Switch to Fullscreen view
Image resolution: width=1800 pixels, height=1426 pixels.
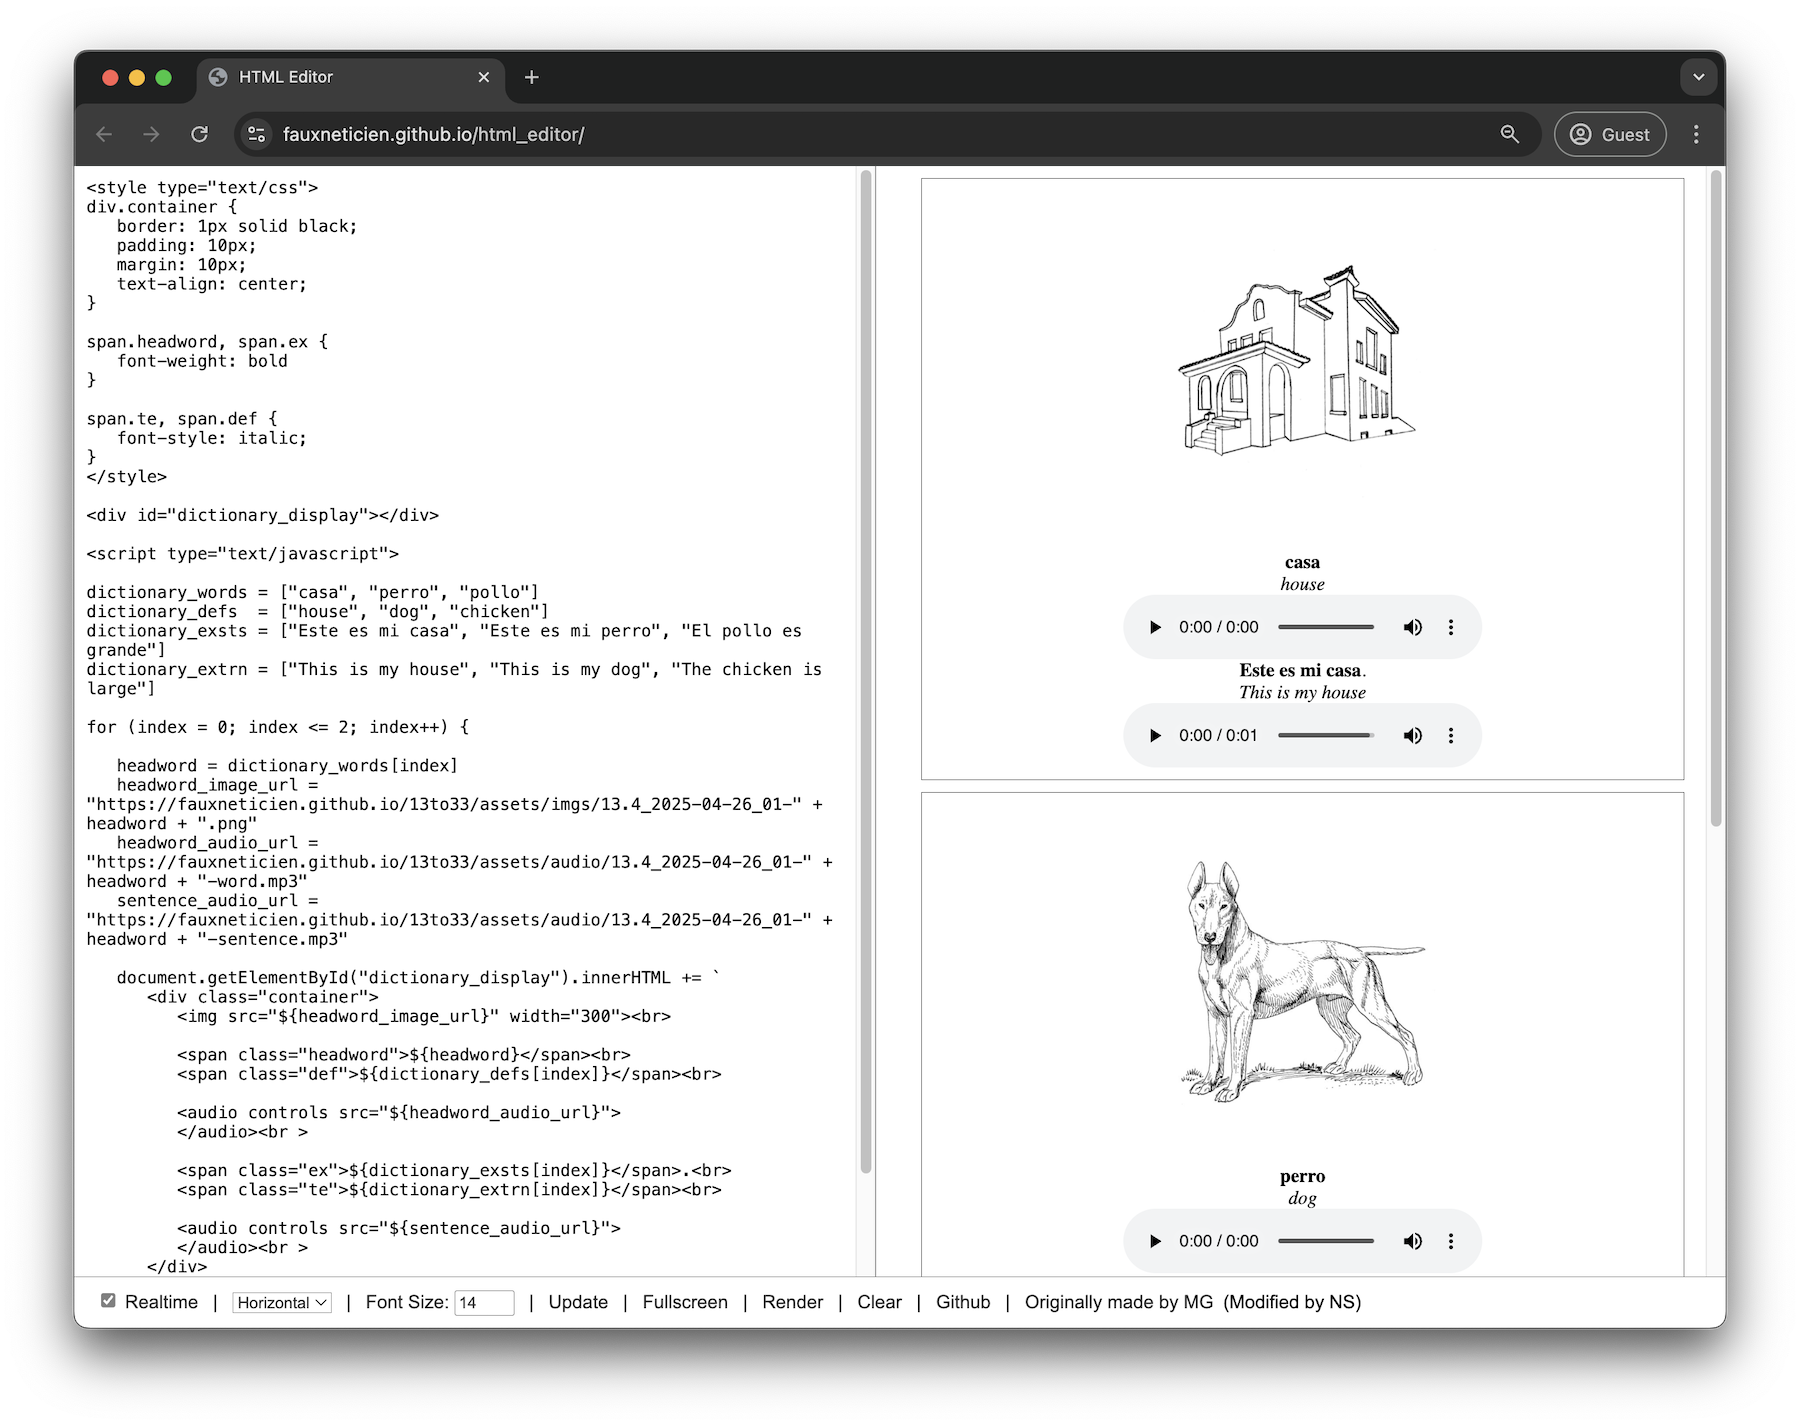click(x=685, y=1302)
